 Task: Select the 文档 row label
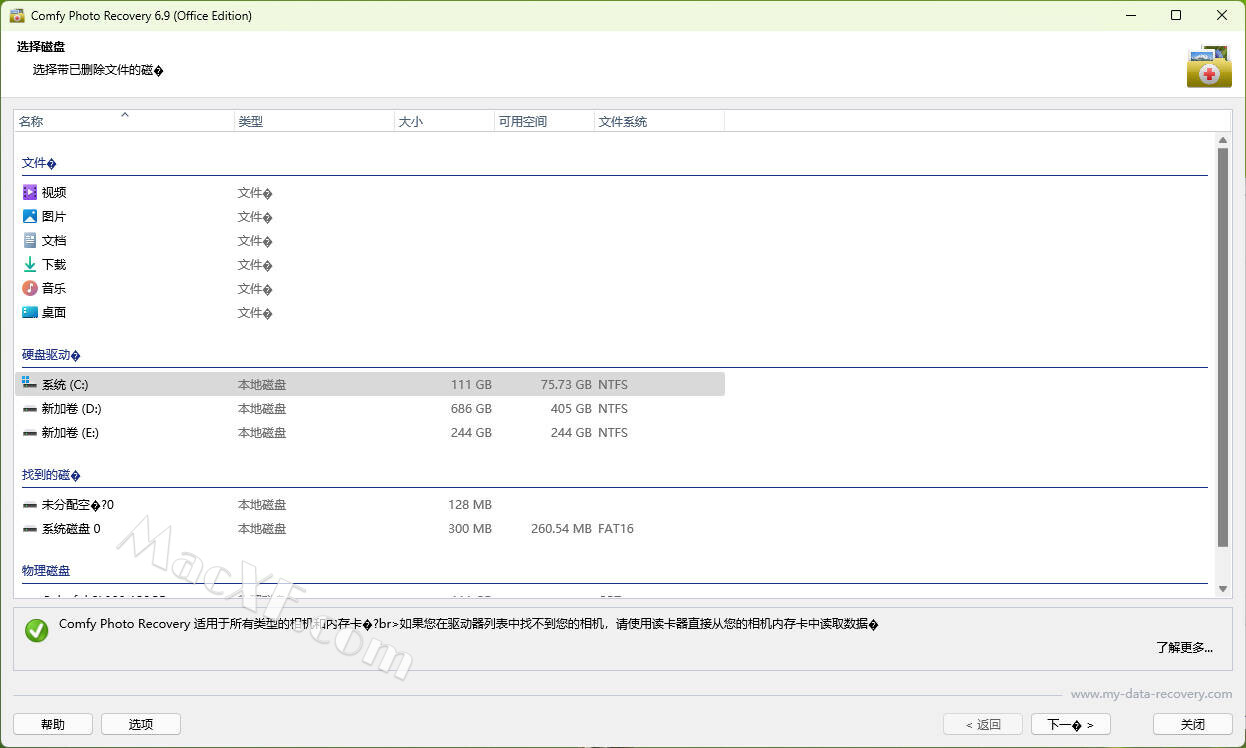point(54,240)
